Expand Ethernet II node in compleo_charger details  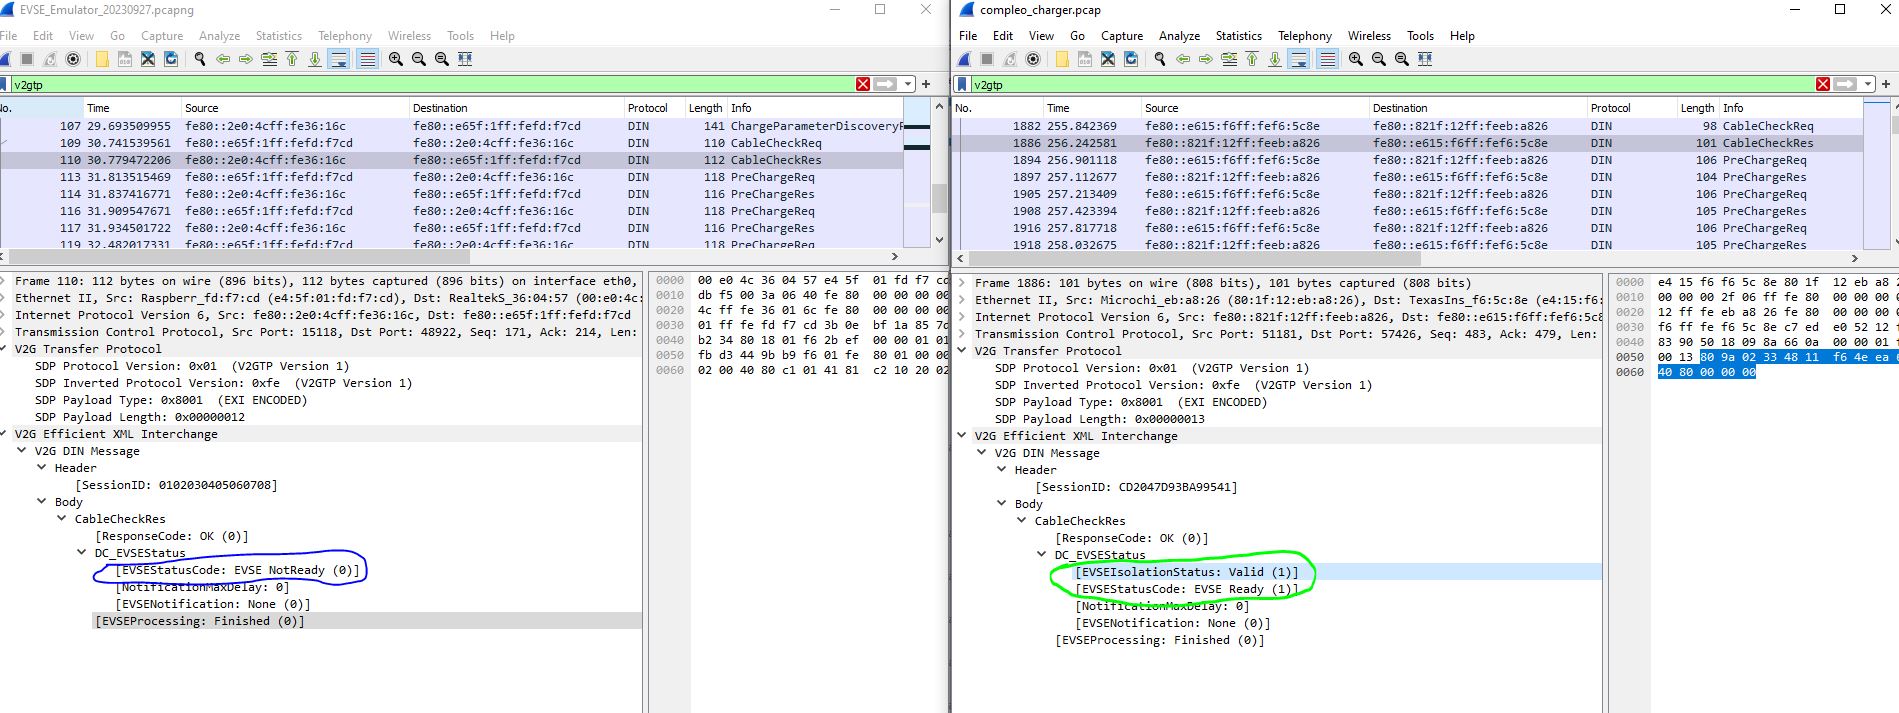point(962,300)
